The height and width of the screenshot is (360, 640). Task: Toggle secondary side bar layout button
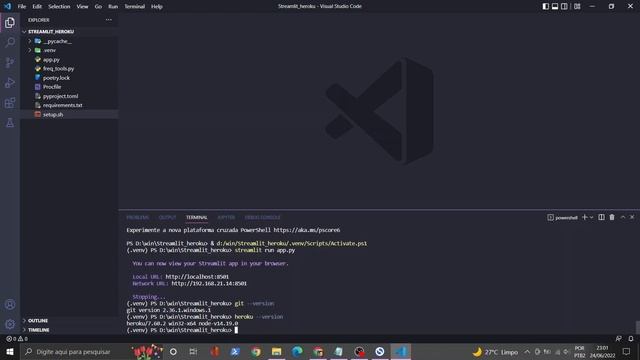point(564,6)
